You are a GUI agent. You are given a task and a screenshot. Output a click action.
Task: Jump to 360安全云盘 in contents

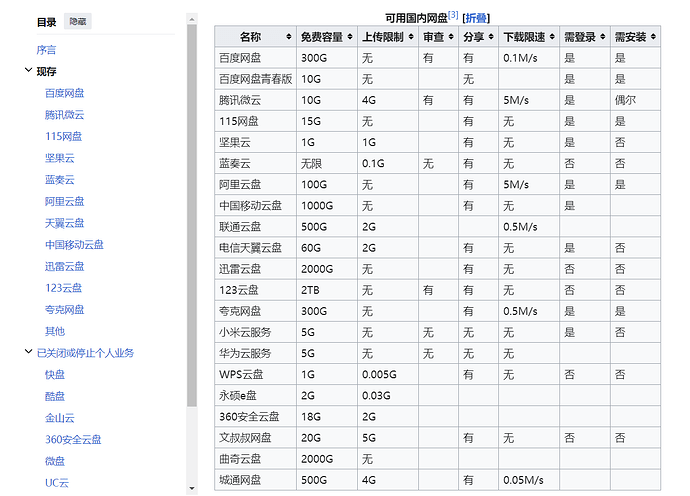(73, 439)
